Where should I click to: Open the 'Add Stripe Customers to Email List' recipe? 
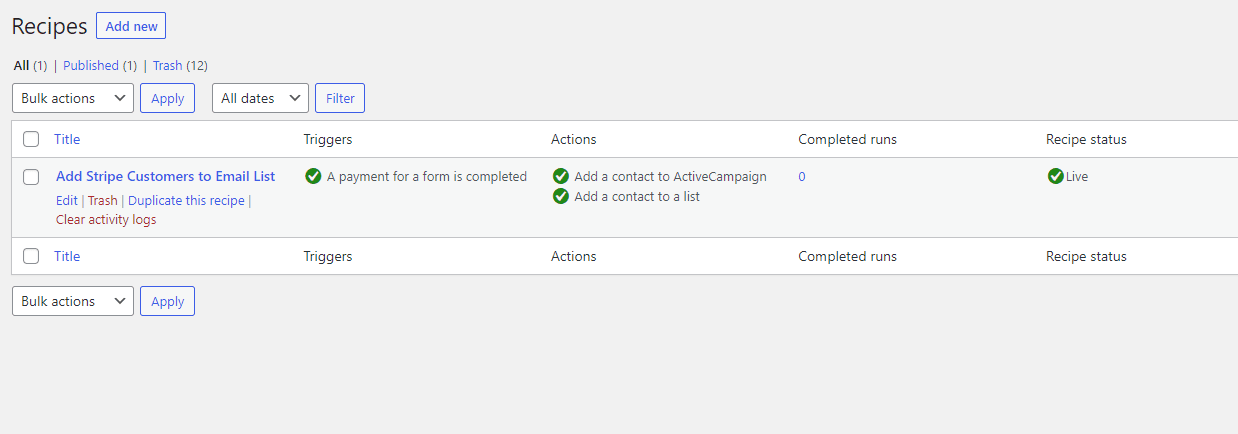165,177
